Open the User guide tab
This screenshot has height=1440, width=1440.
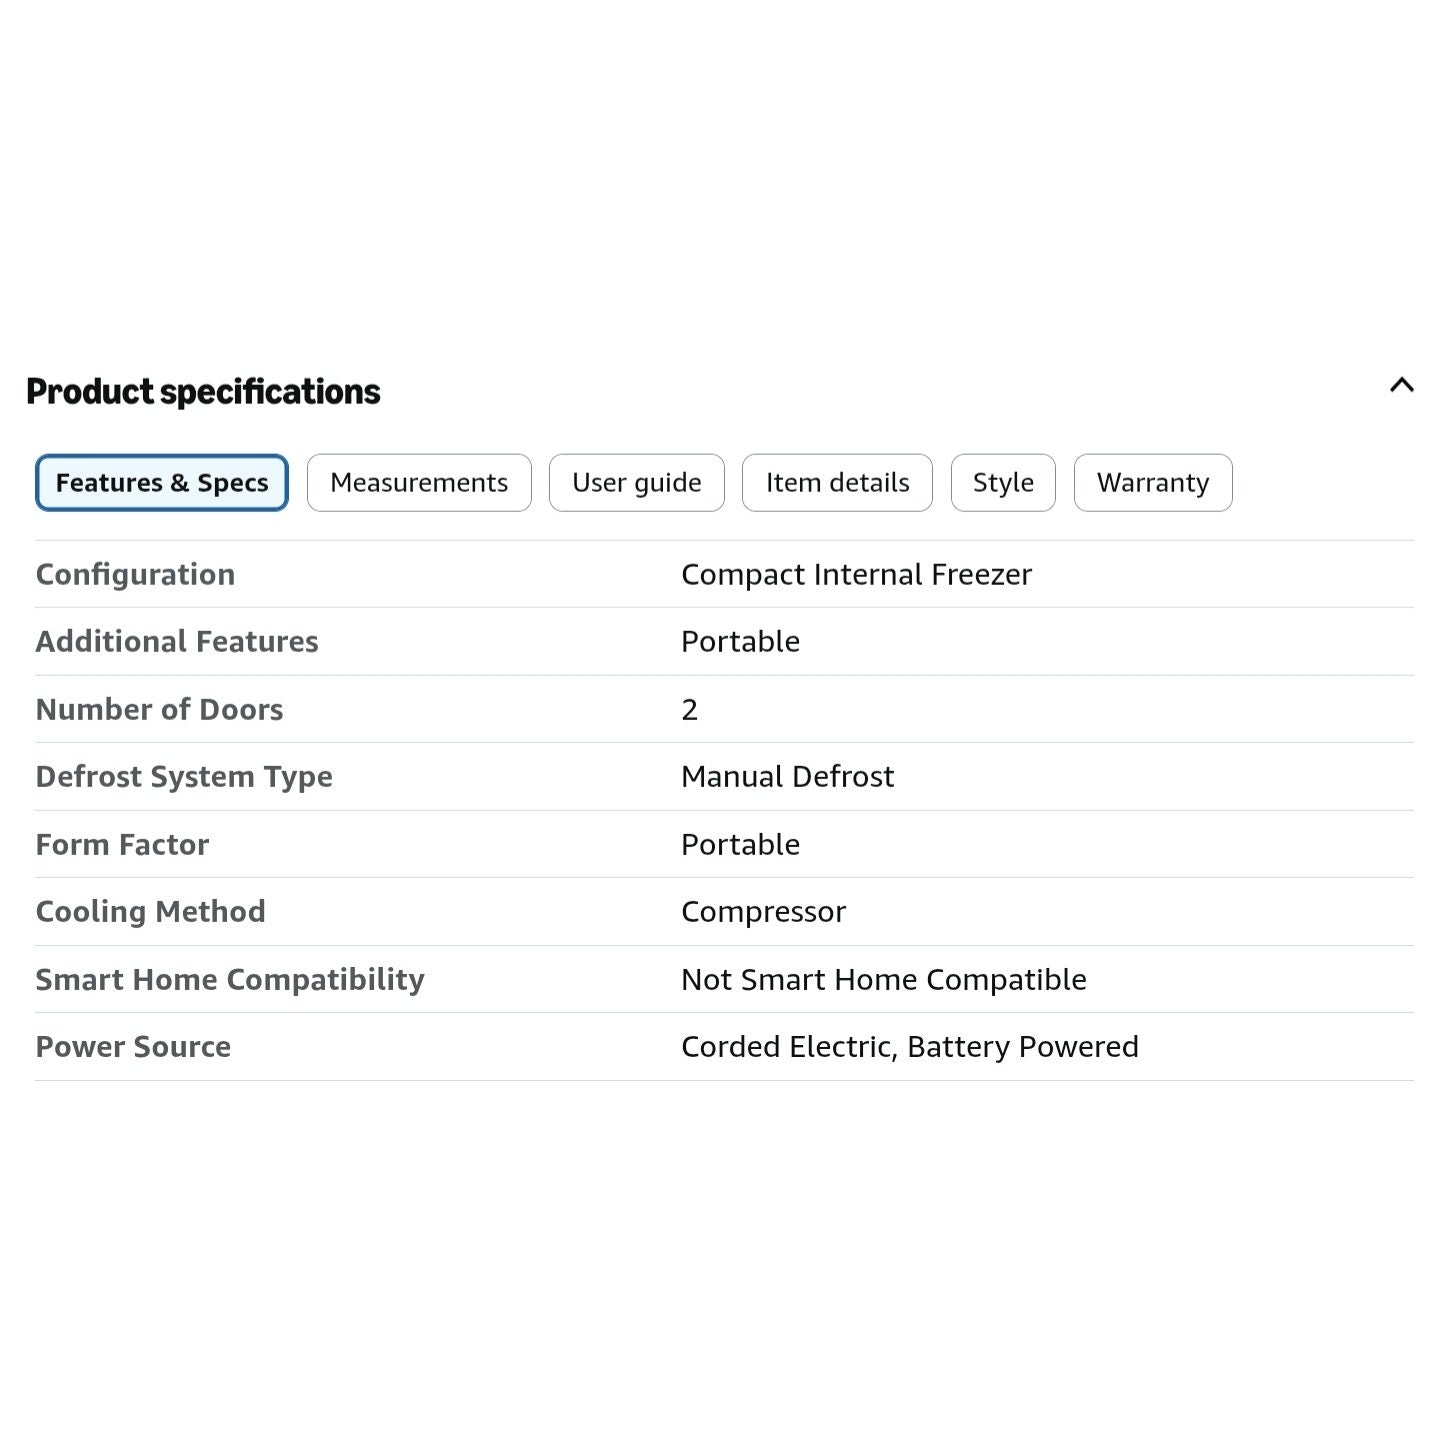click(x=637, y=483)
